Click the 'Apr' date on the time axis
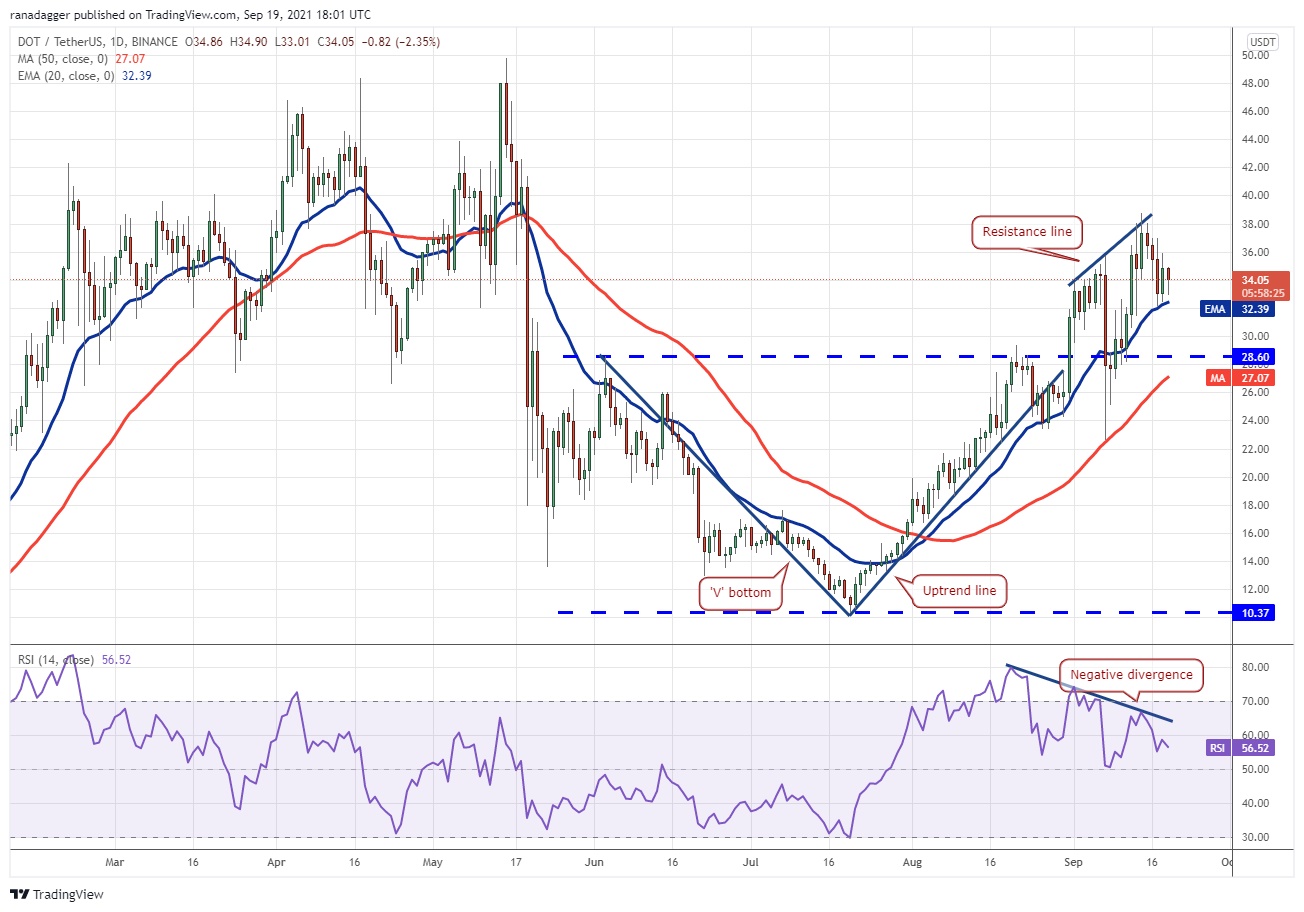This screenshot has height=912, width=1304. tap(276, 861)
